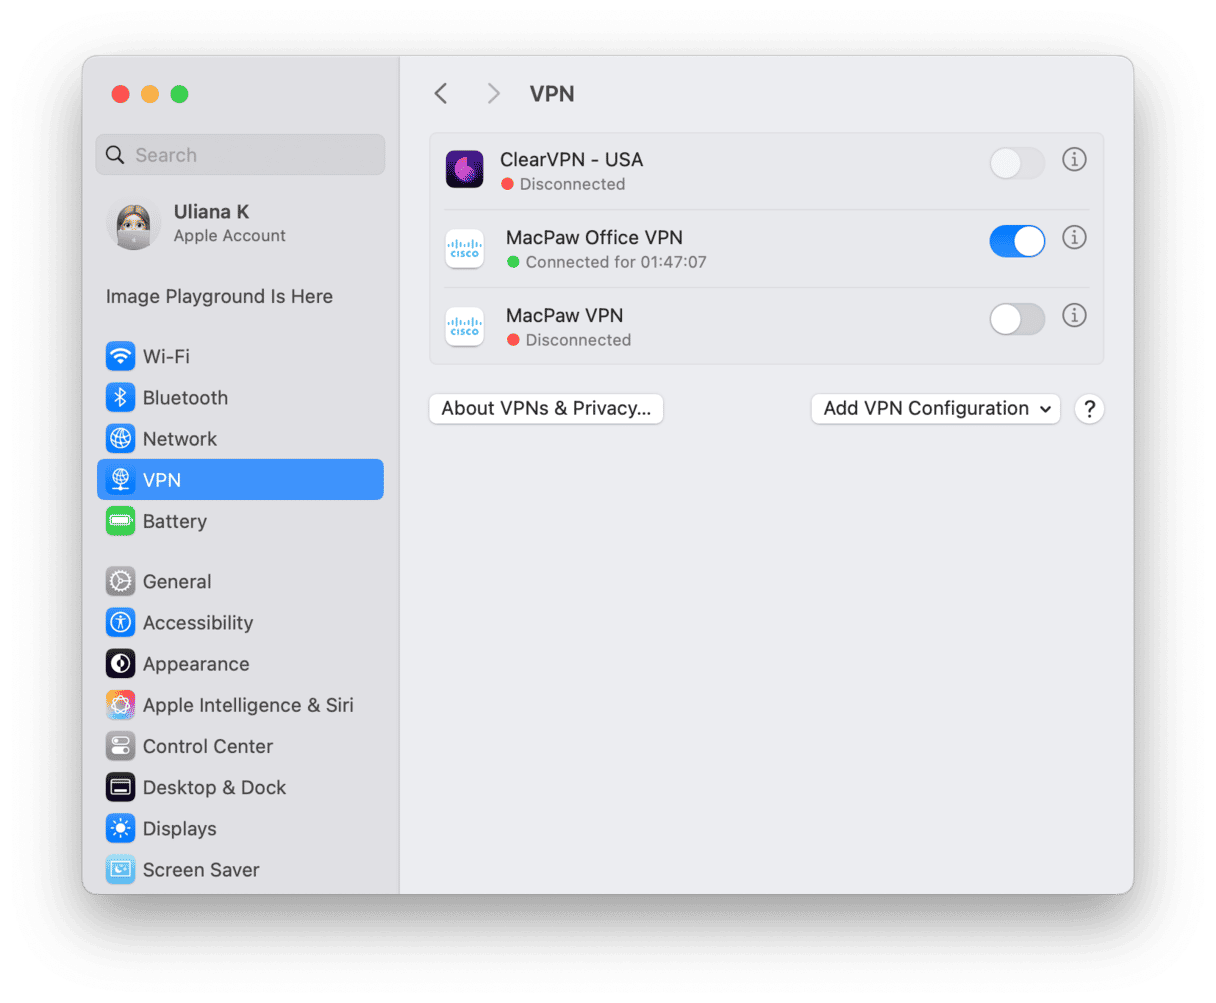The width and height of the screenshot is (1216, 1003).
Task: Click MacPaw VPN name text
Action: tap(564, 315)
